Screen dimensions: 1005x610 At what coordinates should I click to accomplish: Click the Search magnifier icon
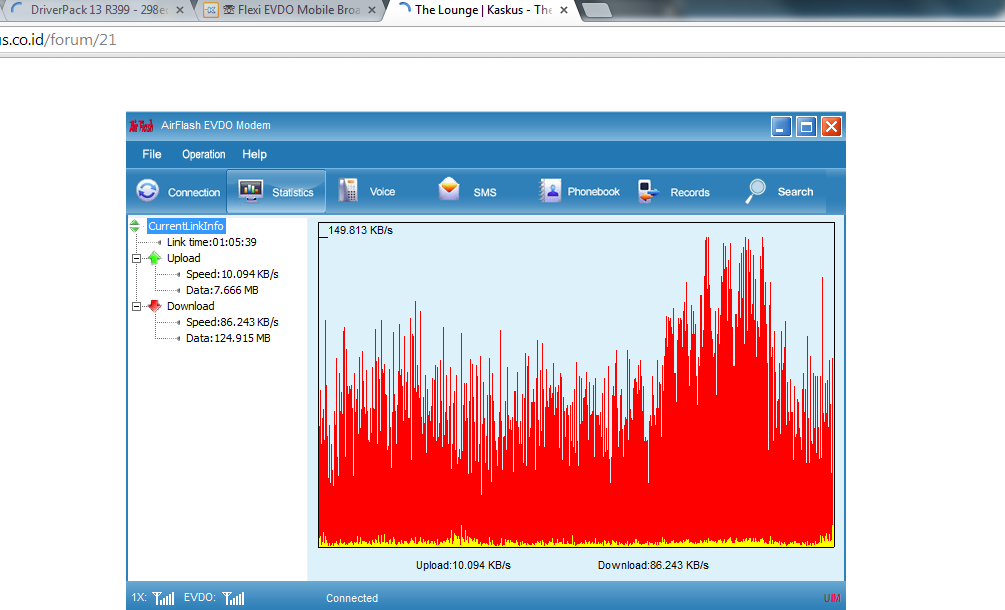pyautogui.click(x=756, y=190)
